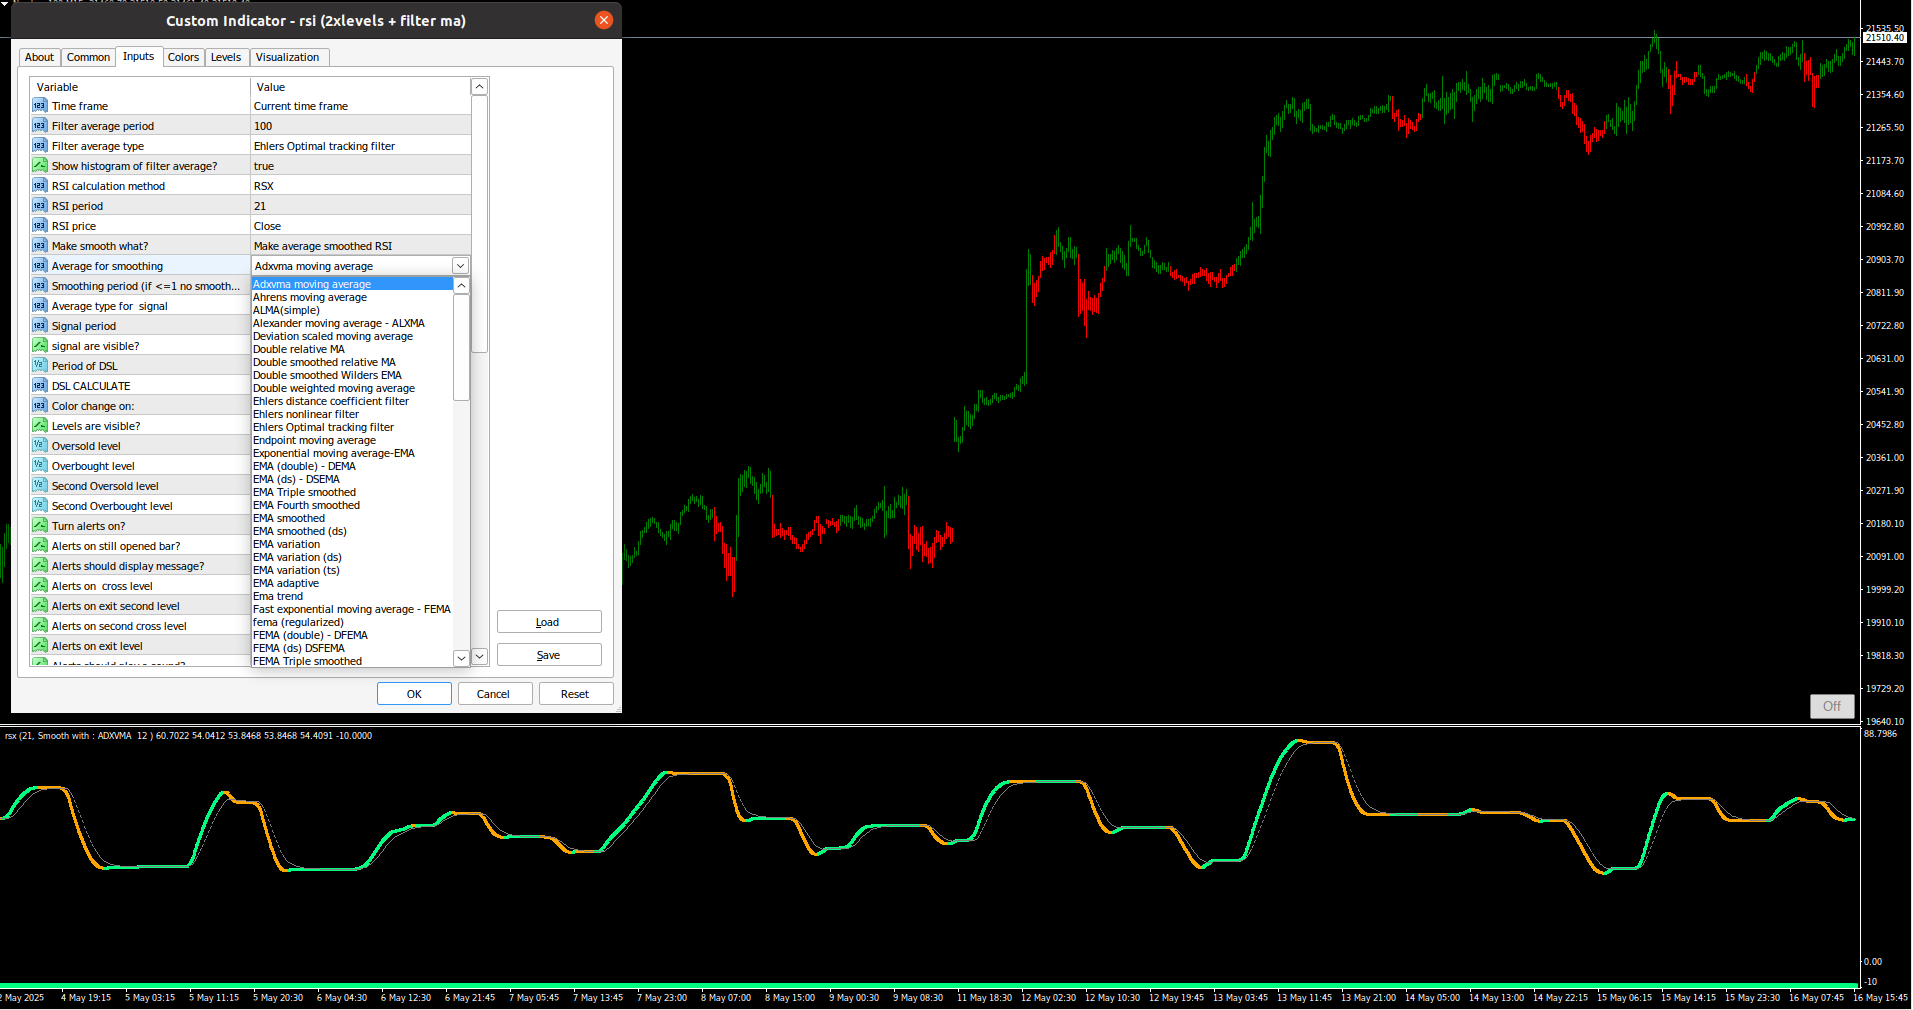Choose Ehlers Optimal tracking filter from list
Image resolution: width=1913 pixels, height=1010 pixels.
323,427
